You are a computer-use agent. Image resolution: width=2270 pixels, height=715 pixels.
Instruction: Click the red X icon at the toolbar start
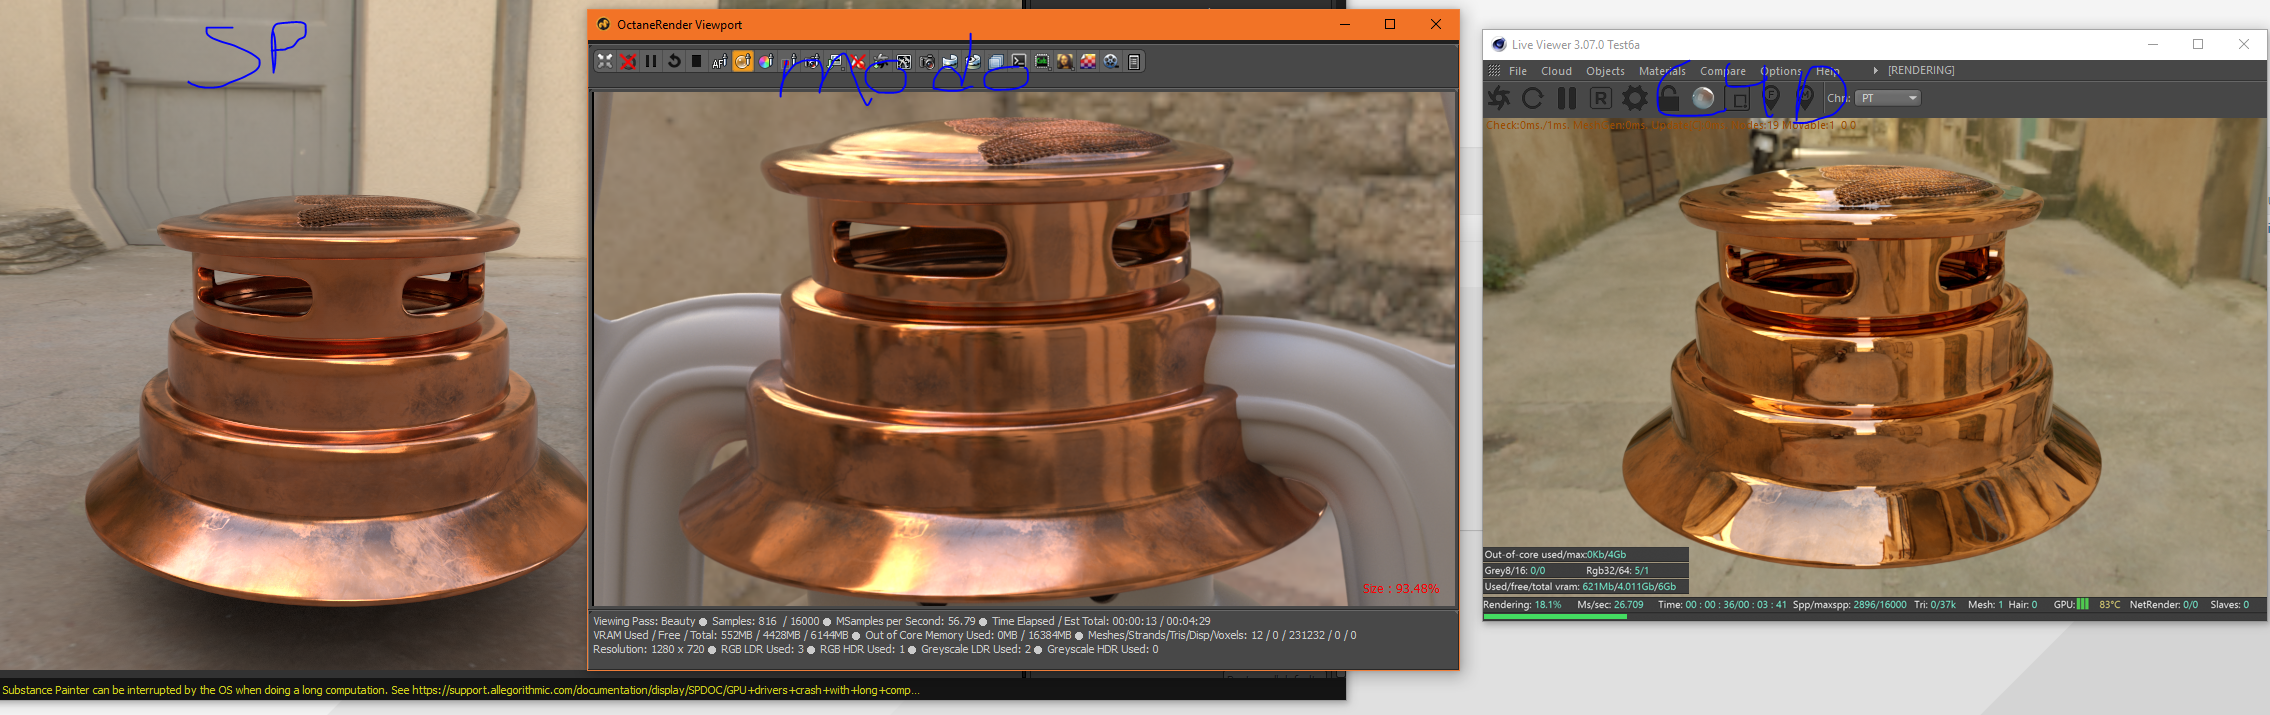(x=628, y=61)
